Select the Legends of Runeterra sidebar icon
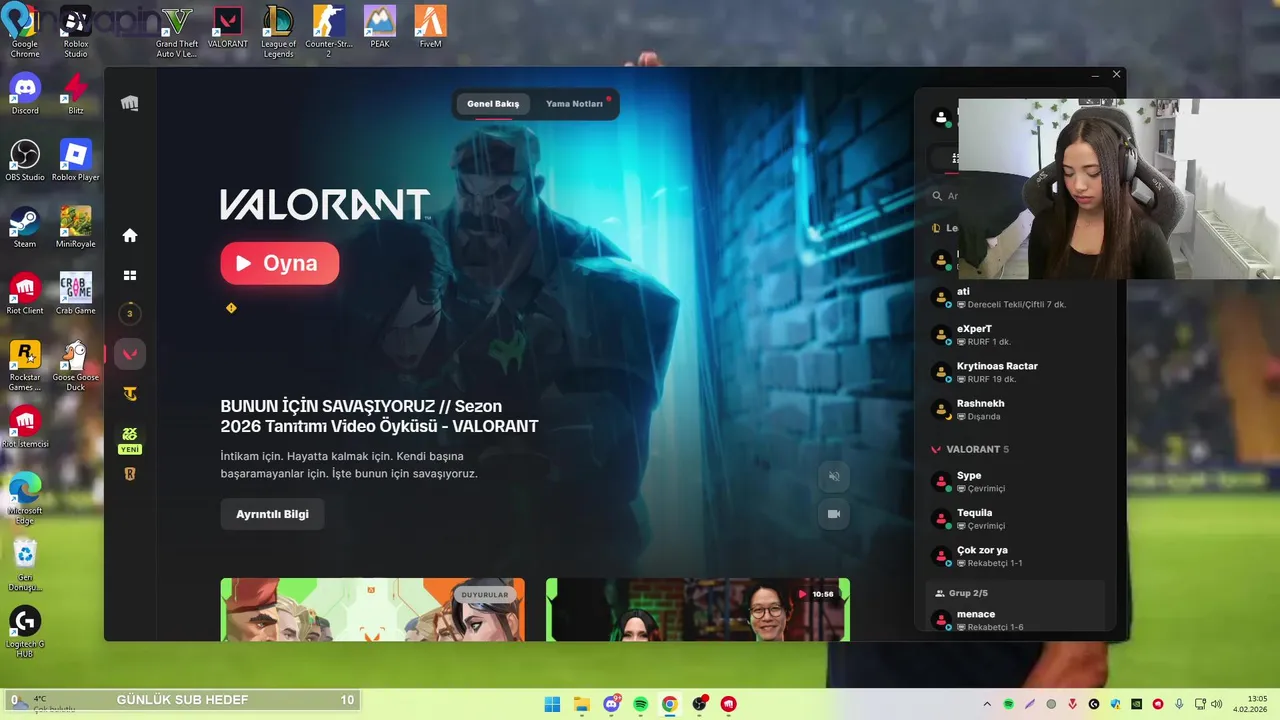The width and height of the screenshot is (1280, 720). pos(130,474)
